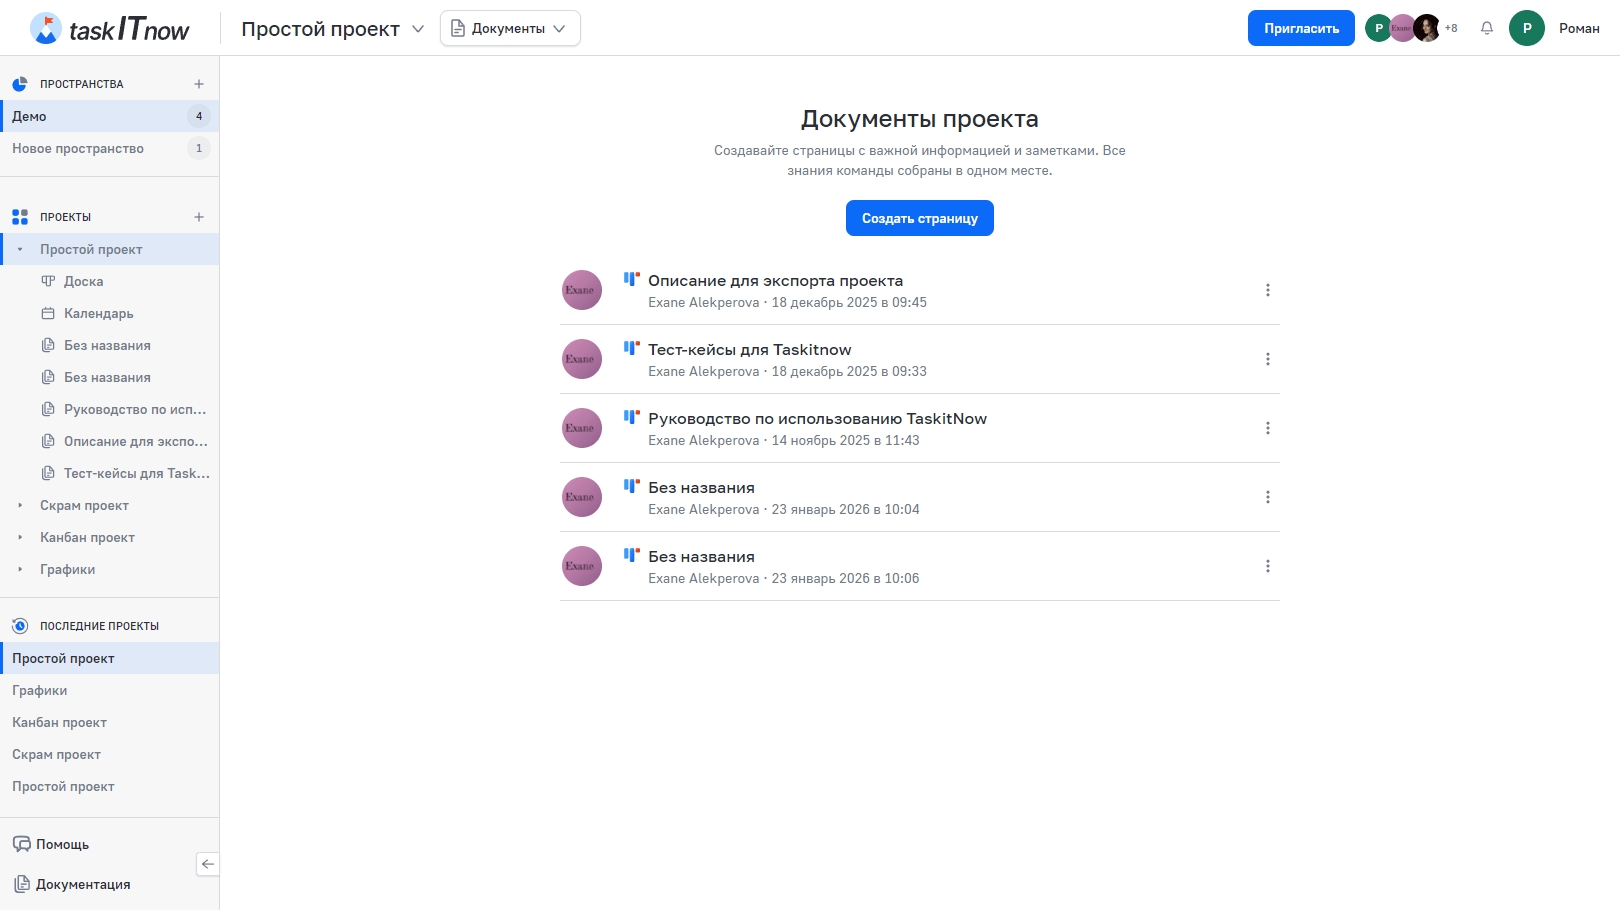Expand the Простой проект title dropdown
Screen dimensions: 1620x910
click(418, 29)
